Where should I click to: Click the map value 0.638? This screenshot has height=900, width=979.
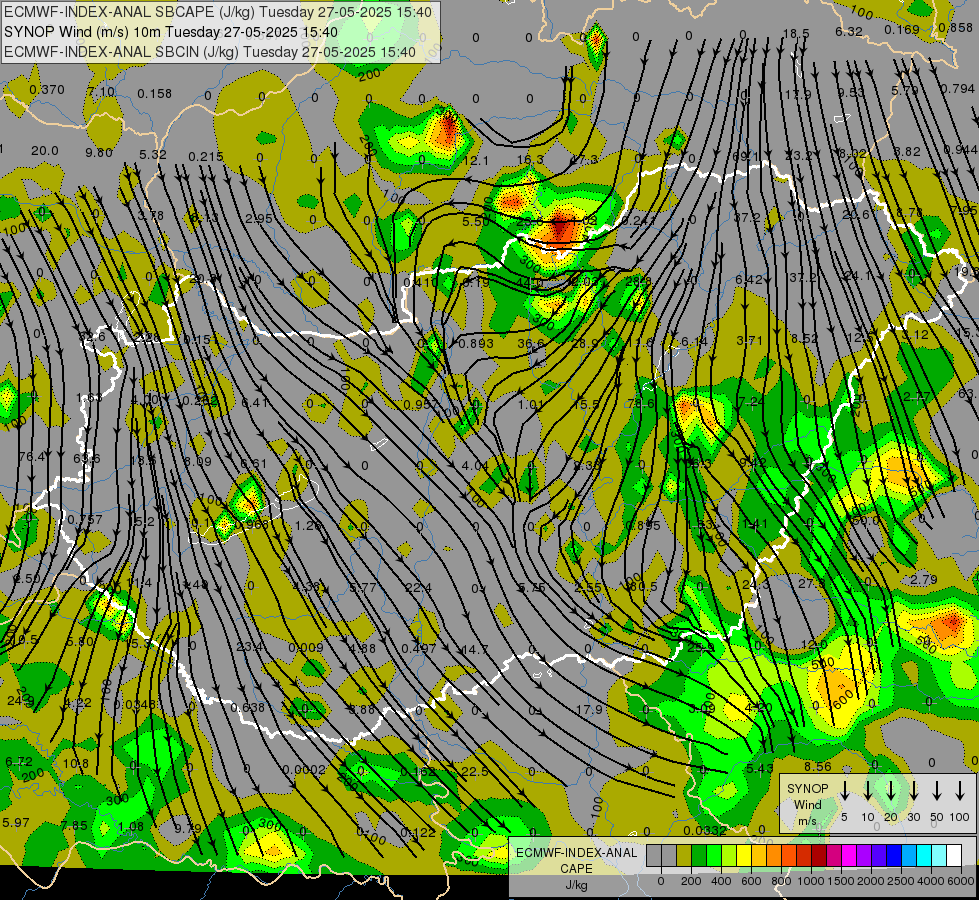[248, 708]
